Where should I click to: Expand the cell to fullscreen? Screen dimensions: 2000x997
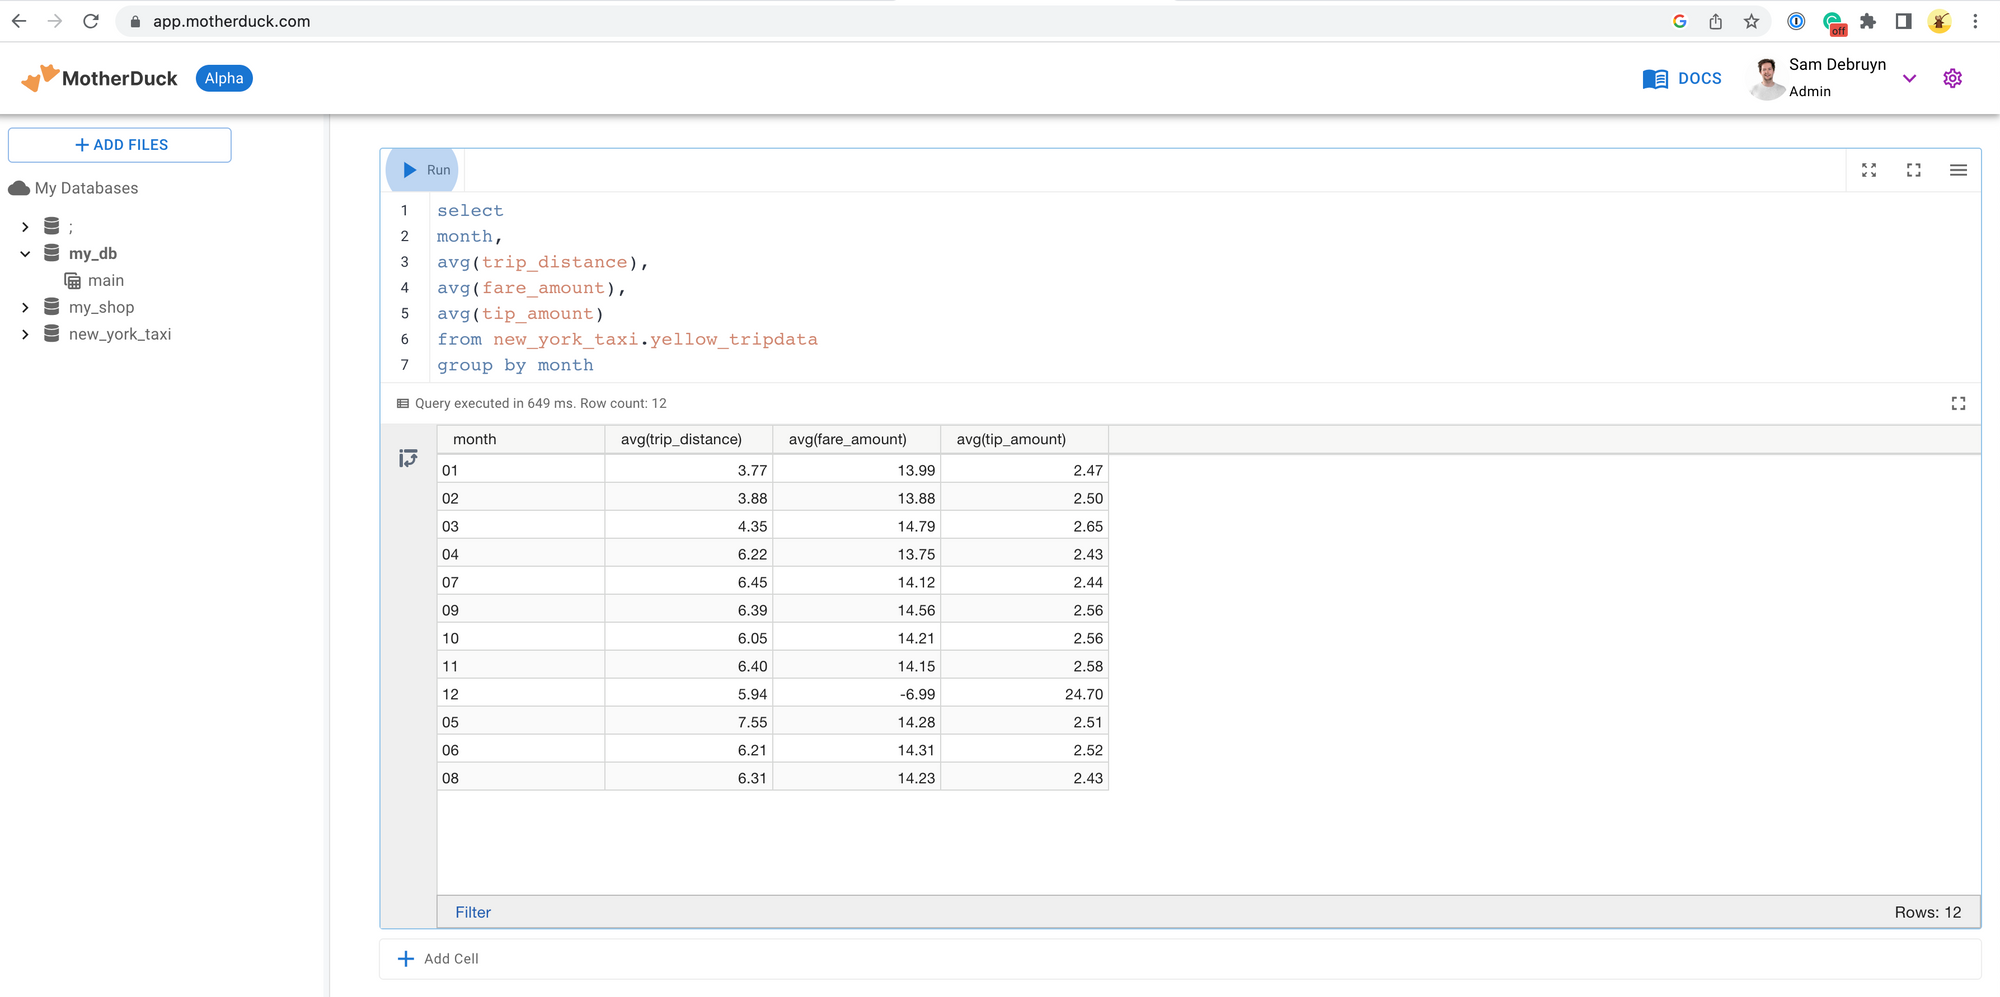point(1913,170)
